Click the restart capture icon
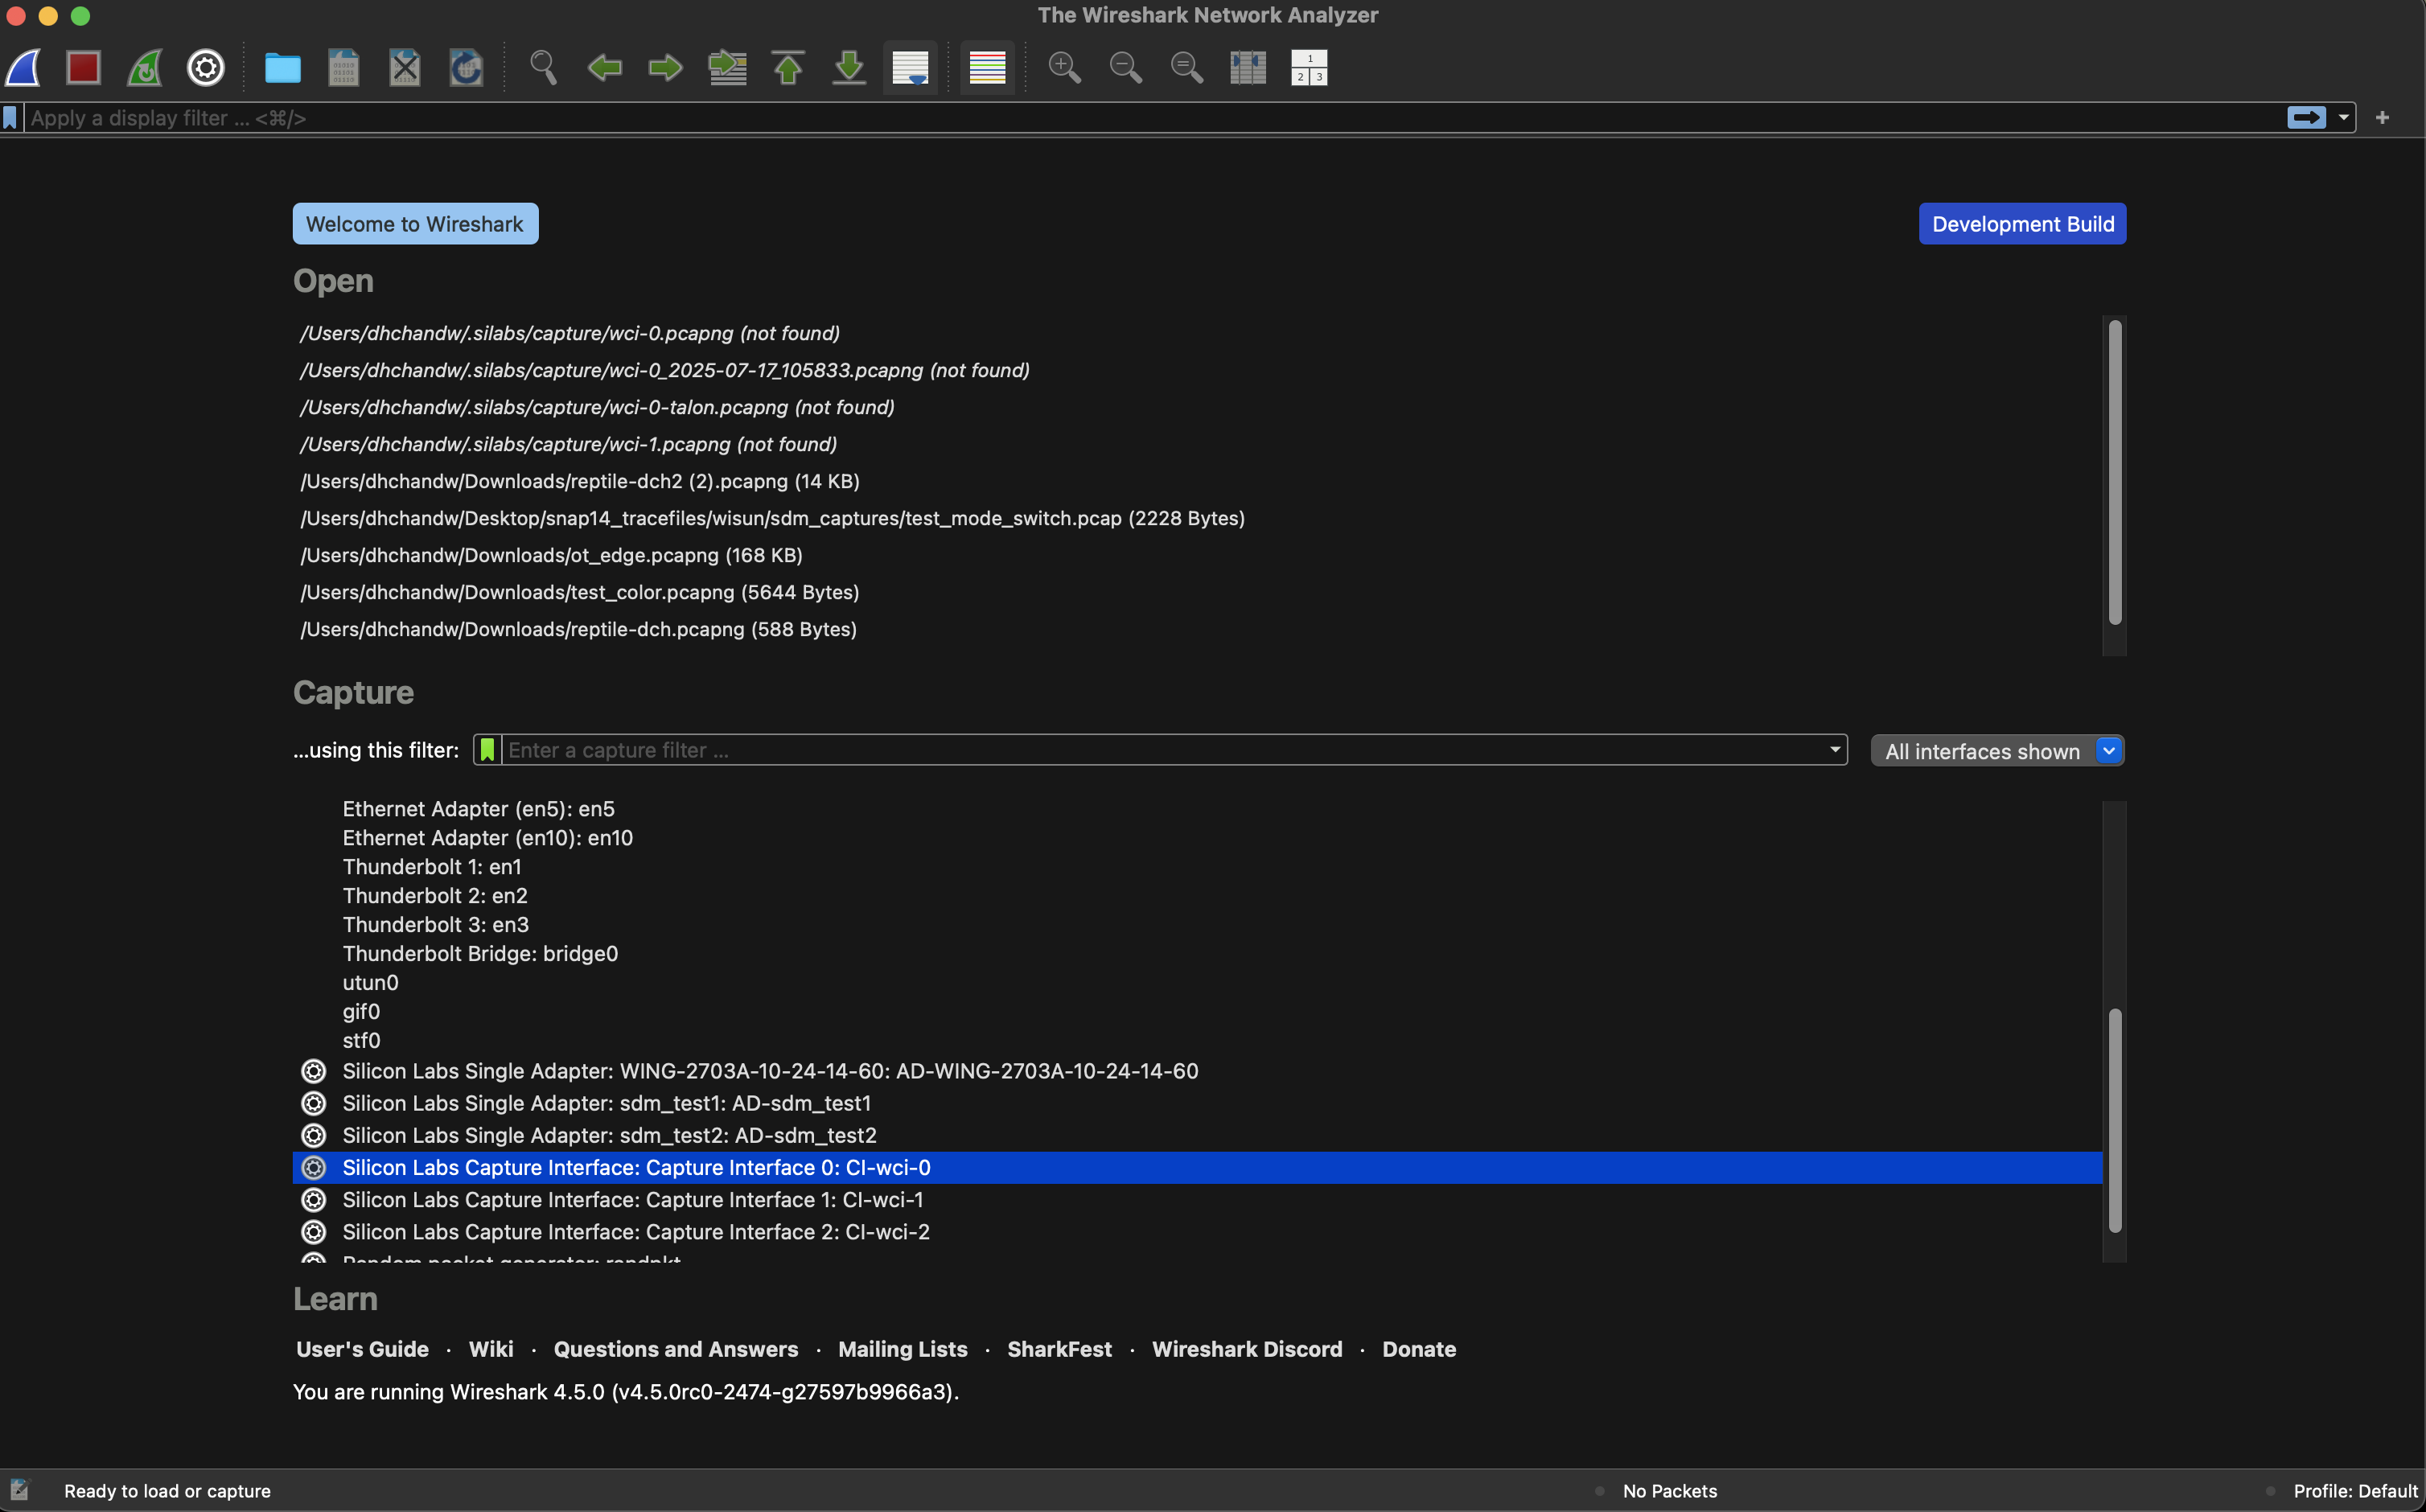 pyautogui.click(x=145, y=68)
